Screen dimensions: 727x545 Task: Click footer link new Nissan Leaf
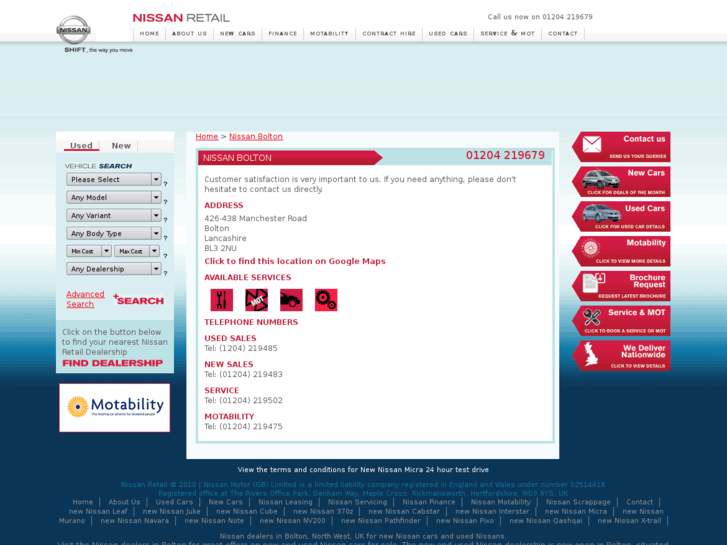(98, 511)
